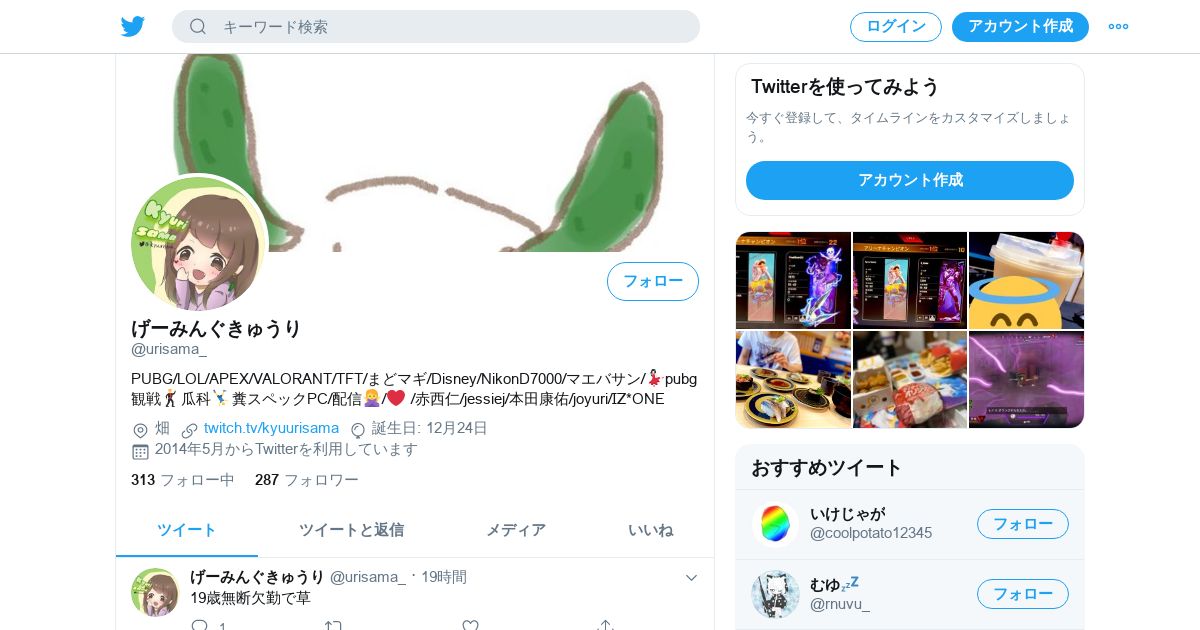1200x630 pixels.
Task: Like the tweet with the heart icon
Action: 470,626
